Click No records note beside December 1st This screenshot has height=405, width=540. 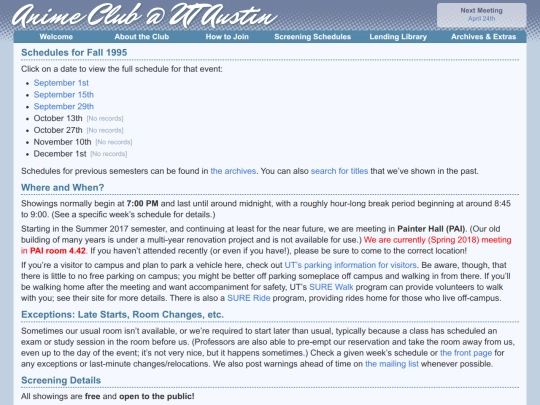[108, 154]
